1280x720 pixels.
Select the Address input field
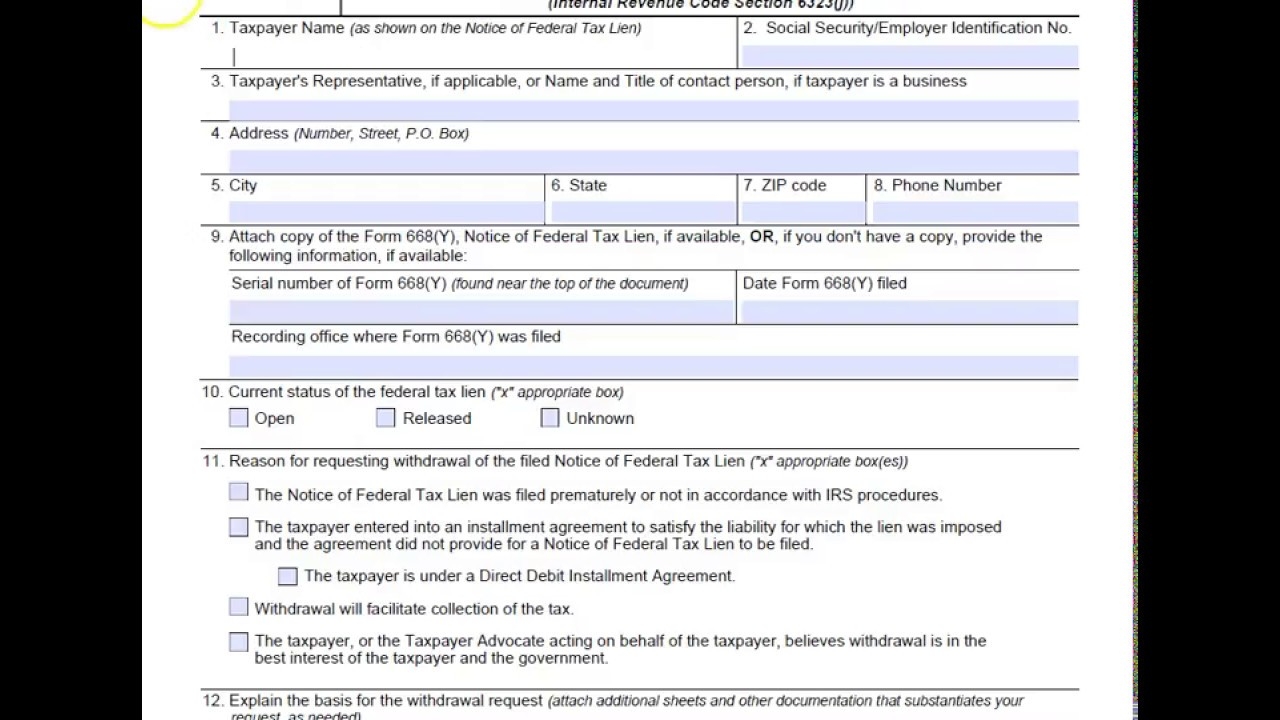click(x=653, y=161)
